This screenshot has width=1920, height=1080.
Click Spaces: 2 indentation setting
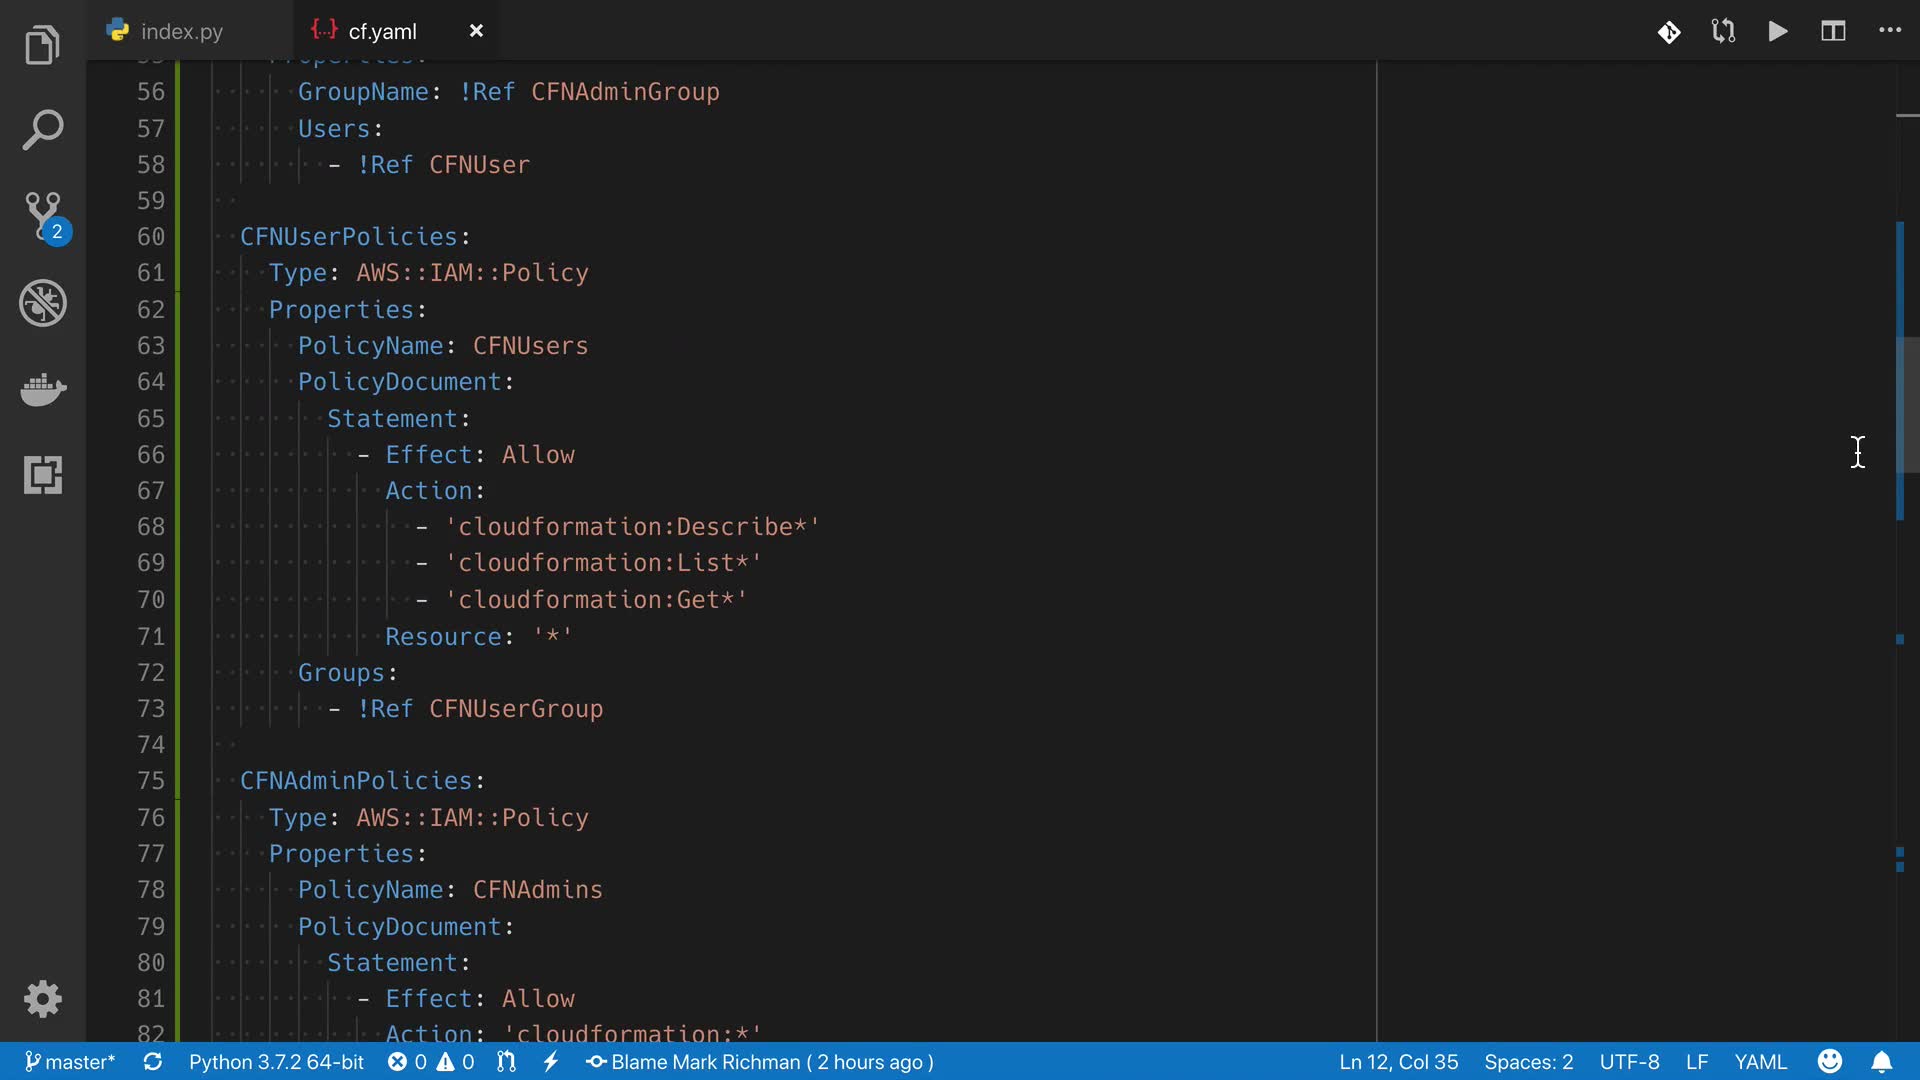point(1528,1062)
